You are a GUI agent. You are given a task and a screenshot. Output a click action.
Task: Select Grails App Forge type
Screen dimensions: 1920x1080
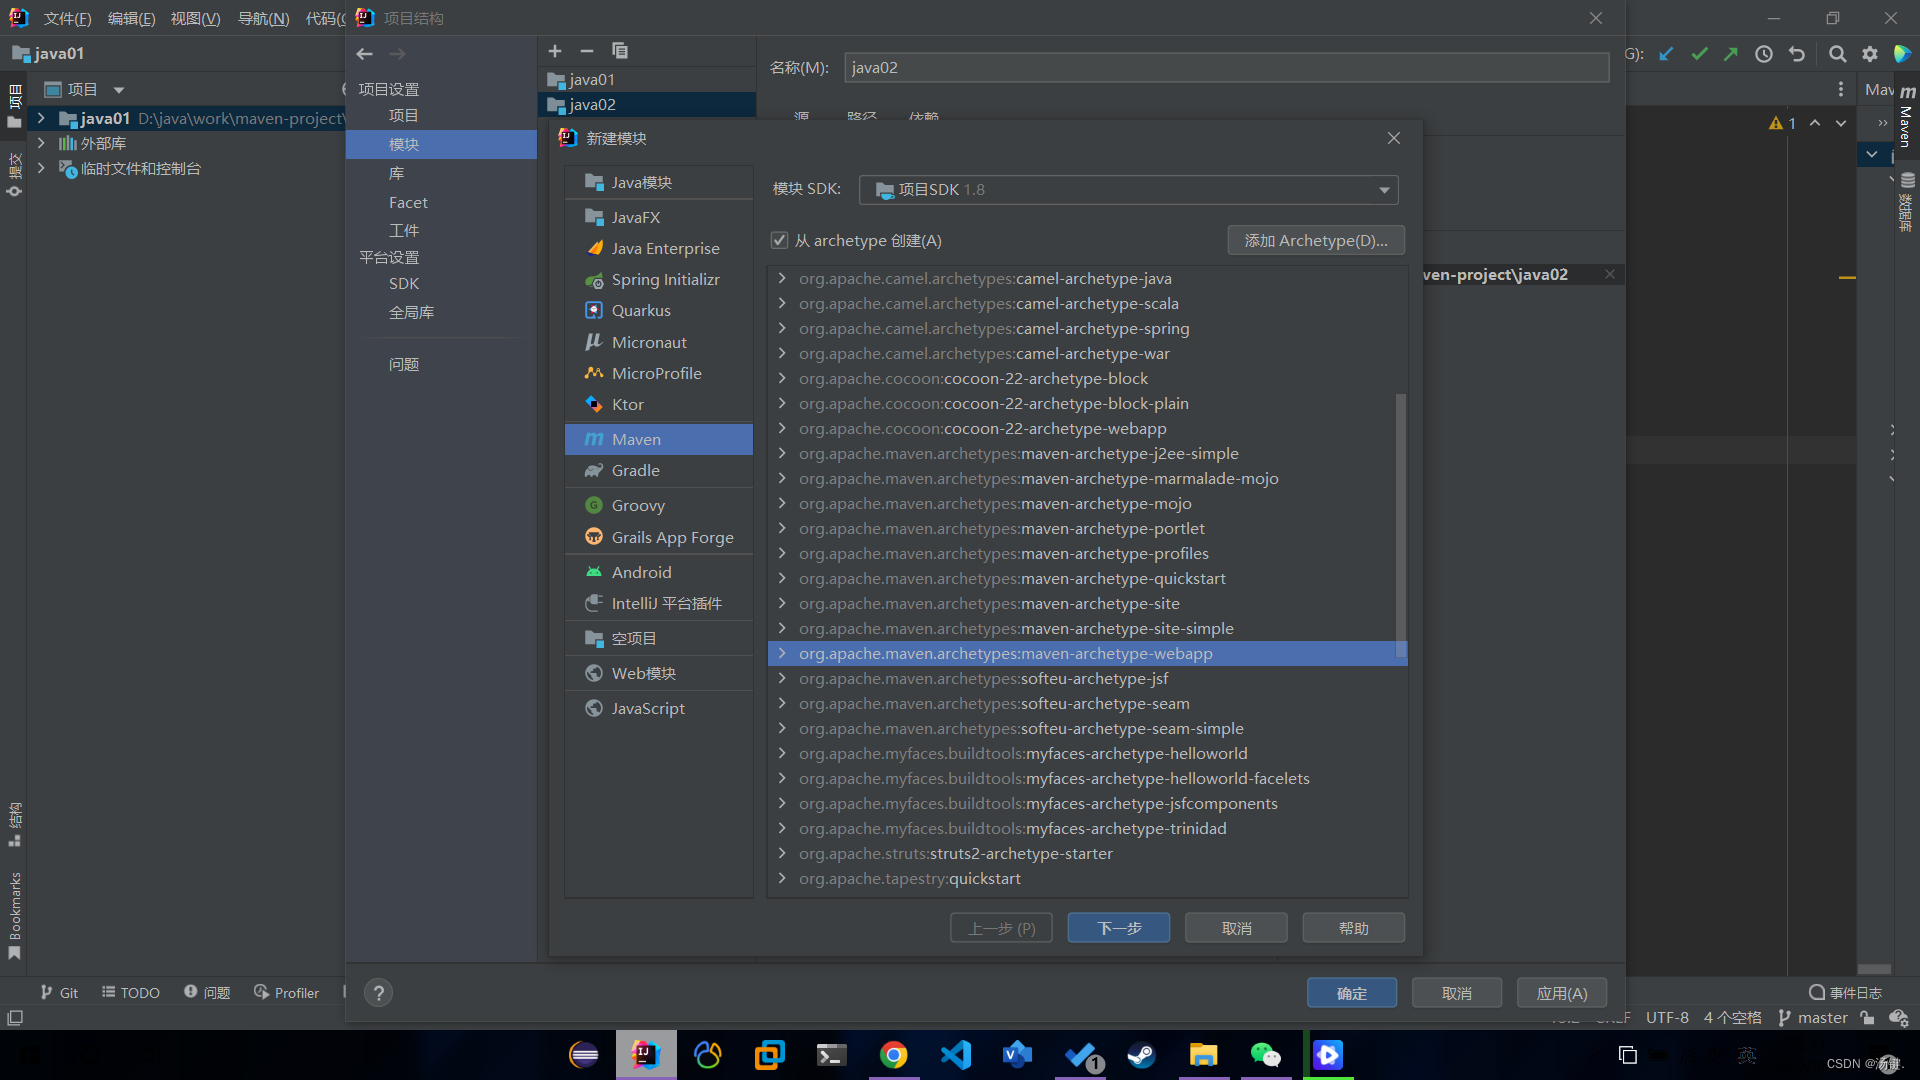[659, 537]
